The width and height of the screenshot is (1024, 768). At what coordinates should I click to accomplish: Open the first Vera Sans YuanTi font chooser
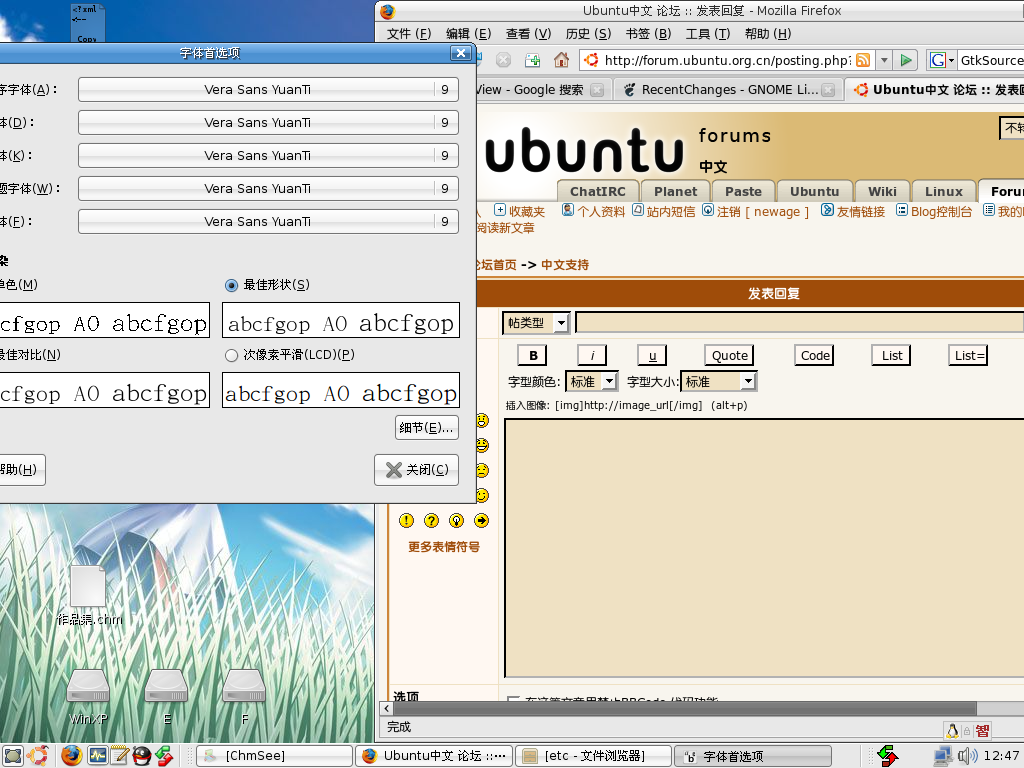[x=268, y=89]
